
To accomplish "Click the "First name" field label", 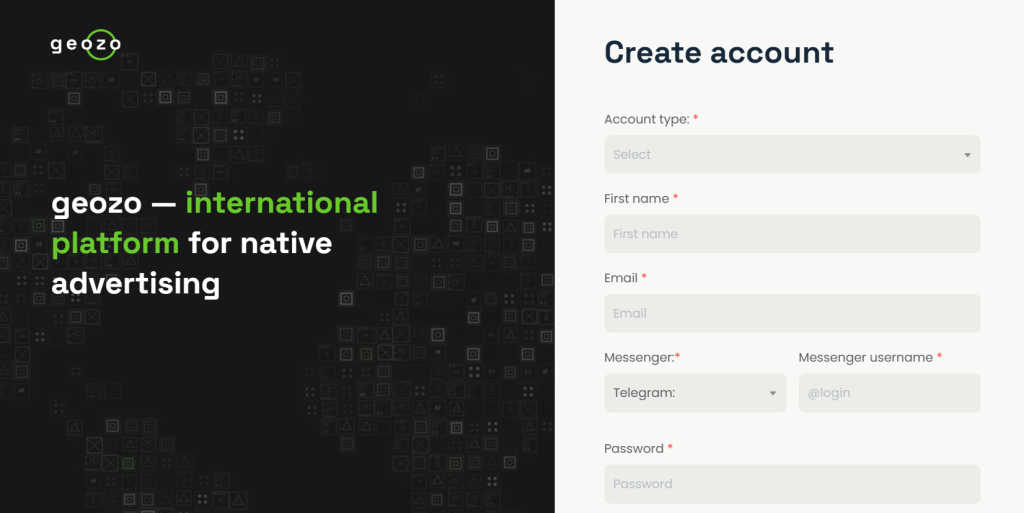I will [636, 198].
